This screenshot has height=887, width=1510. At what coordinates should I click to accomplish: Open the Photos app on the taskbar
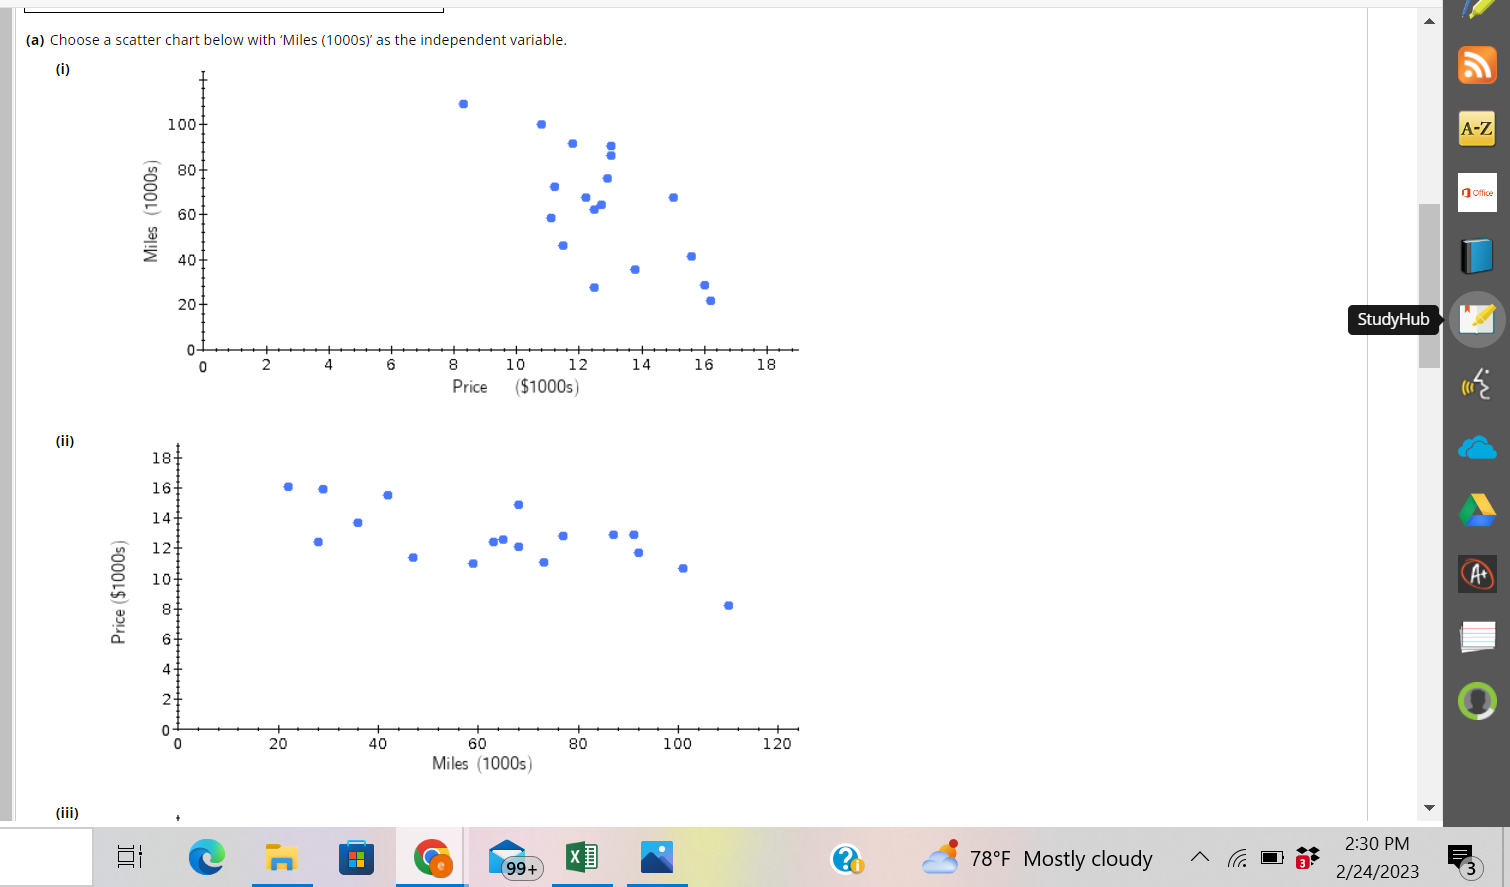(657, 857)
